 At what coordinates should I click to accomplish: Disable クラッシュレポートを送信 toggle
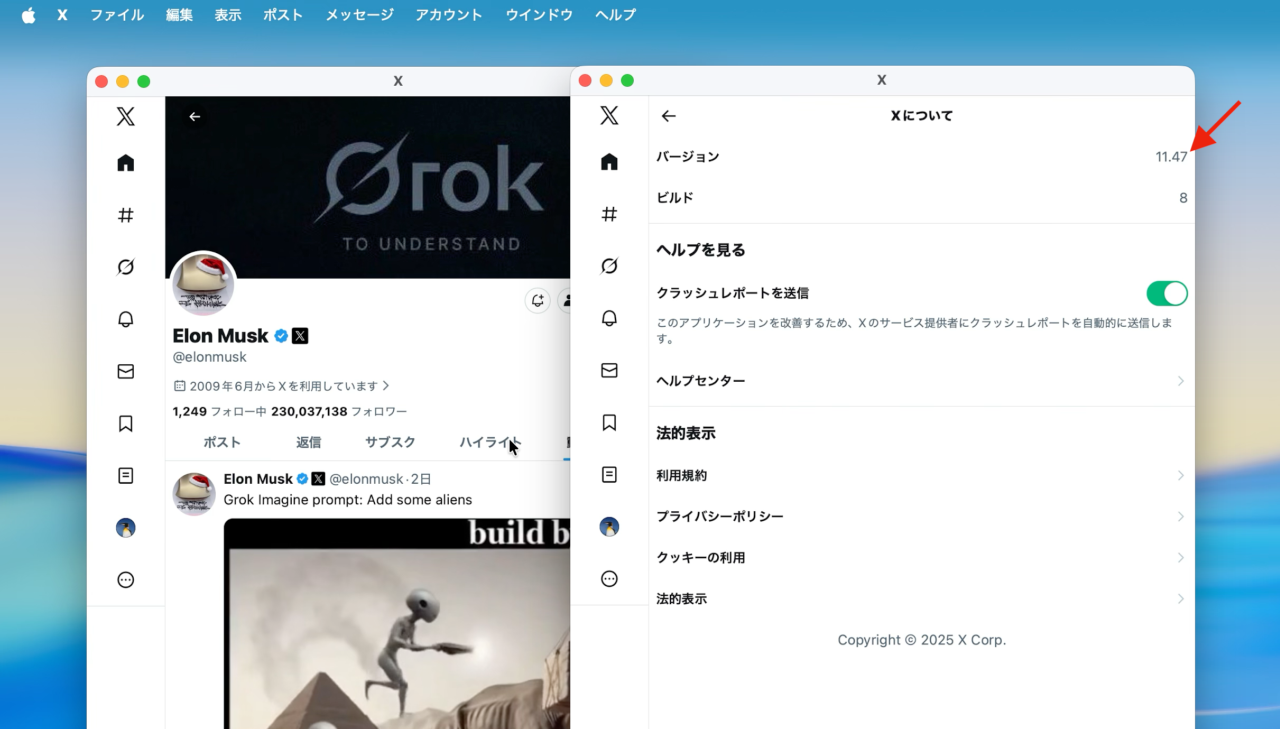(x=1166, y=293)
